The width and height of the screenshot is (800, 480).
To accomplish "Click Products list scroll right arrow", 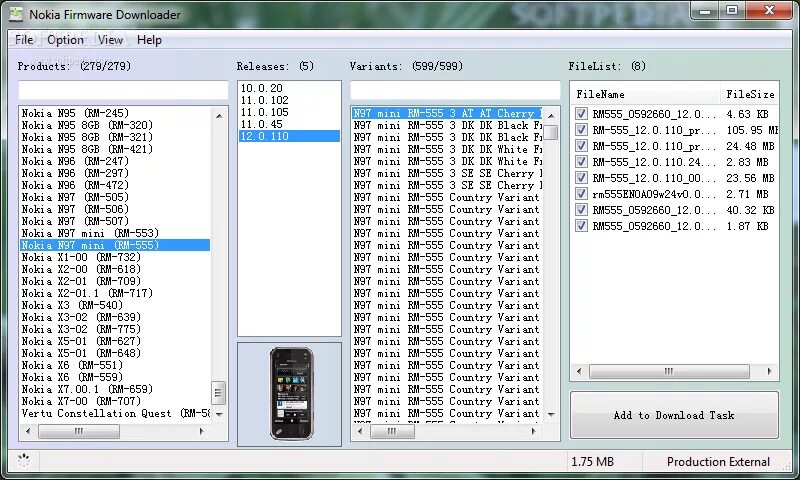I will [x=202, y=432].
